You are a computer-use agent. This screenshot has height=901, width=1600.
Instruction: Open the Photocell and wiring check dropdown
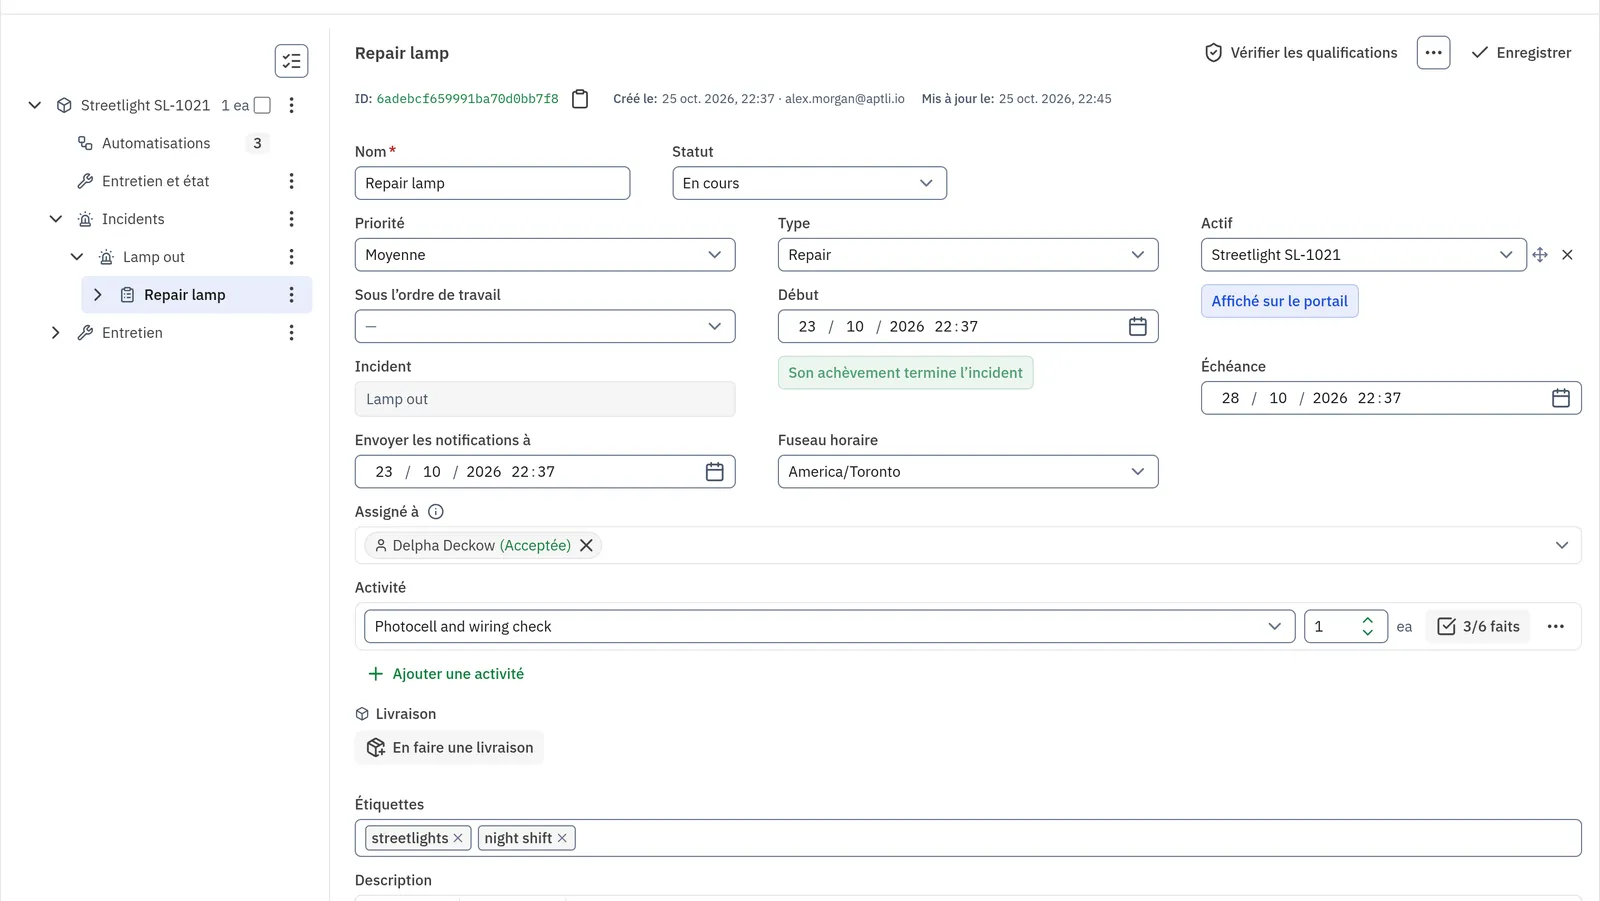830,627
